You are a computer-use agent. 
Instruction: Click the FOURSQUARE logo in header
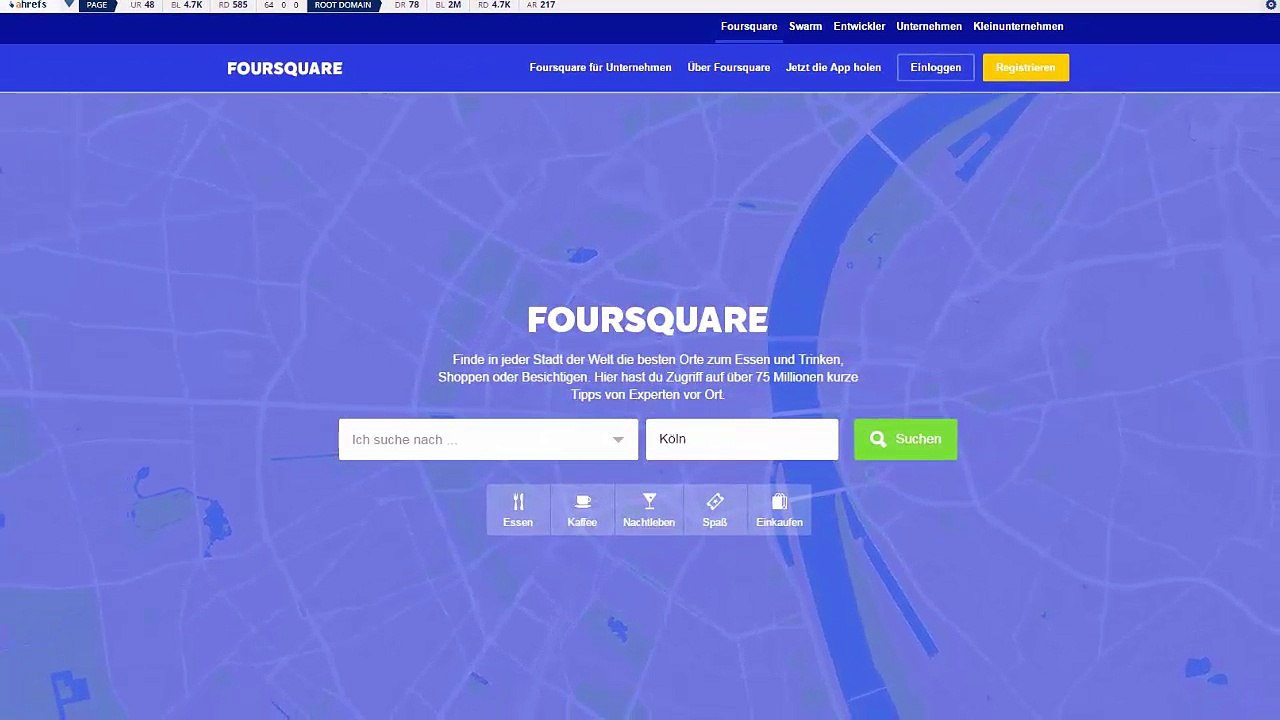pyautogui.click(x=285, y=68)
